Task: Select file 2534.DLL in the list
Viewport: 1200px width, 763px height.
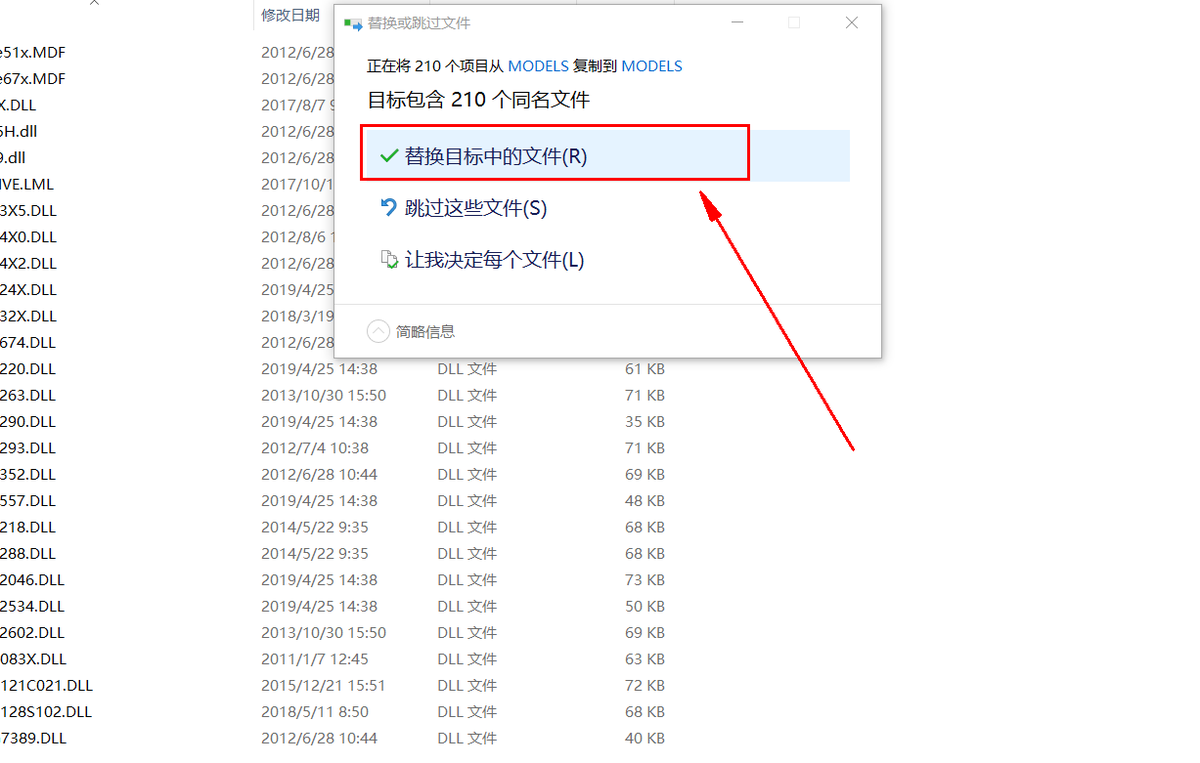Action: pos(32,606)
